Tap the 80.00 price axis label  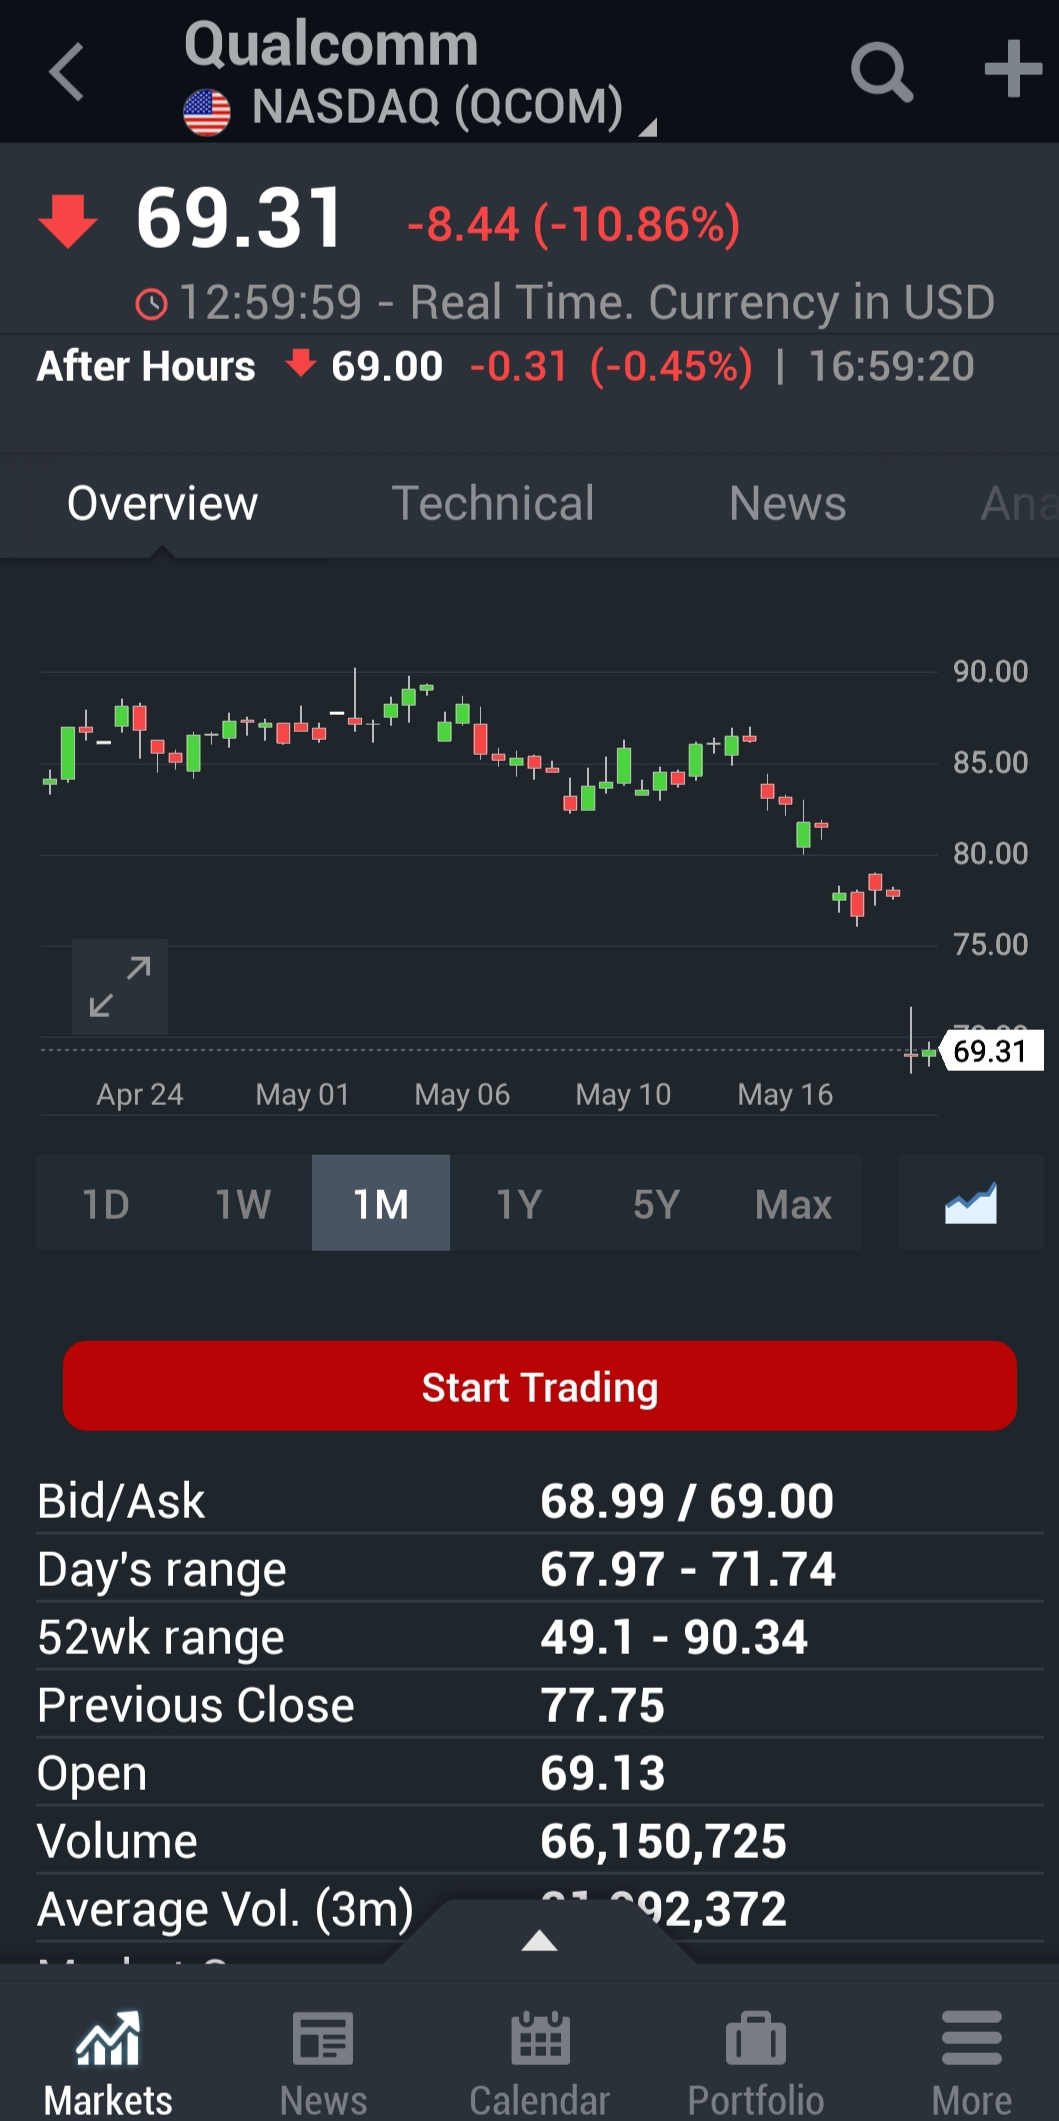point(990,854)
